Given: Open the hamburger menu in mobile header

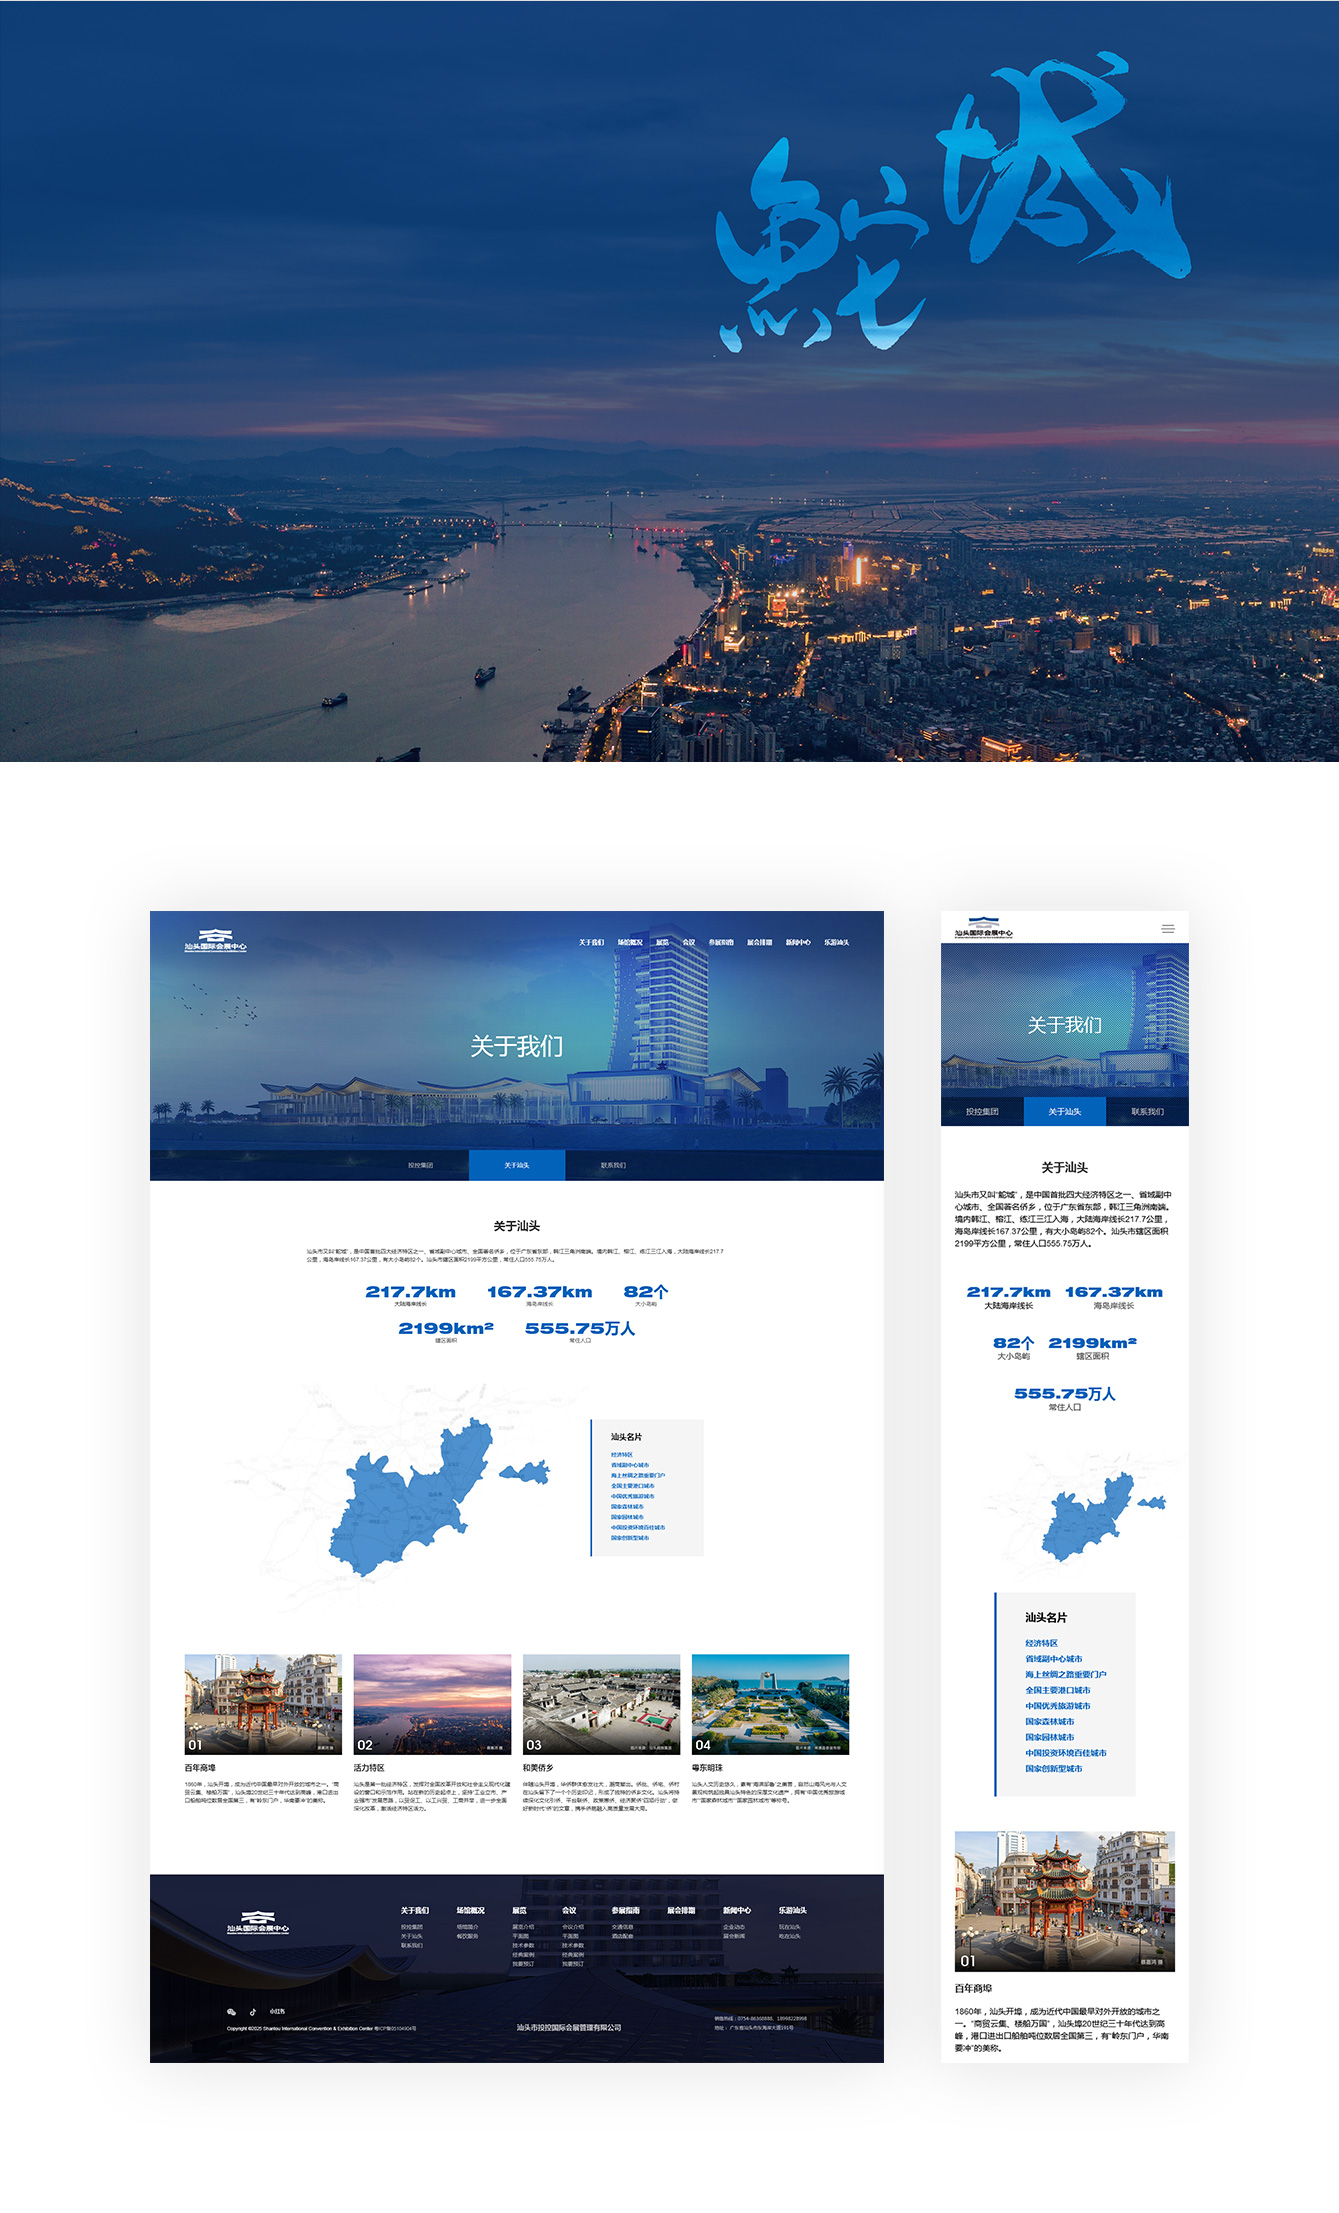Looking at the screenshot, I should tap(1167, 929).
